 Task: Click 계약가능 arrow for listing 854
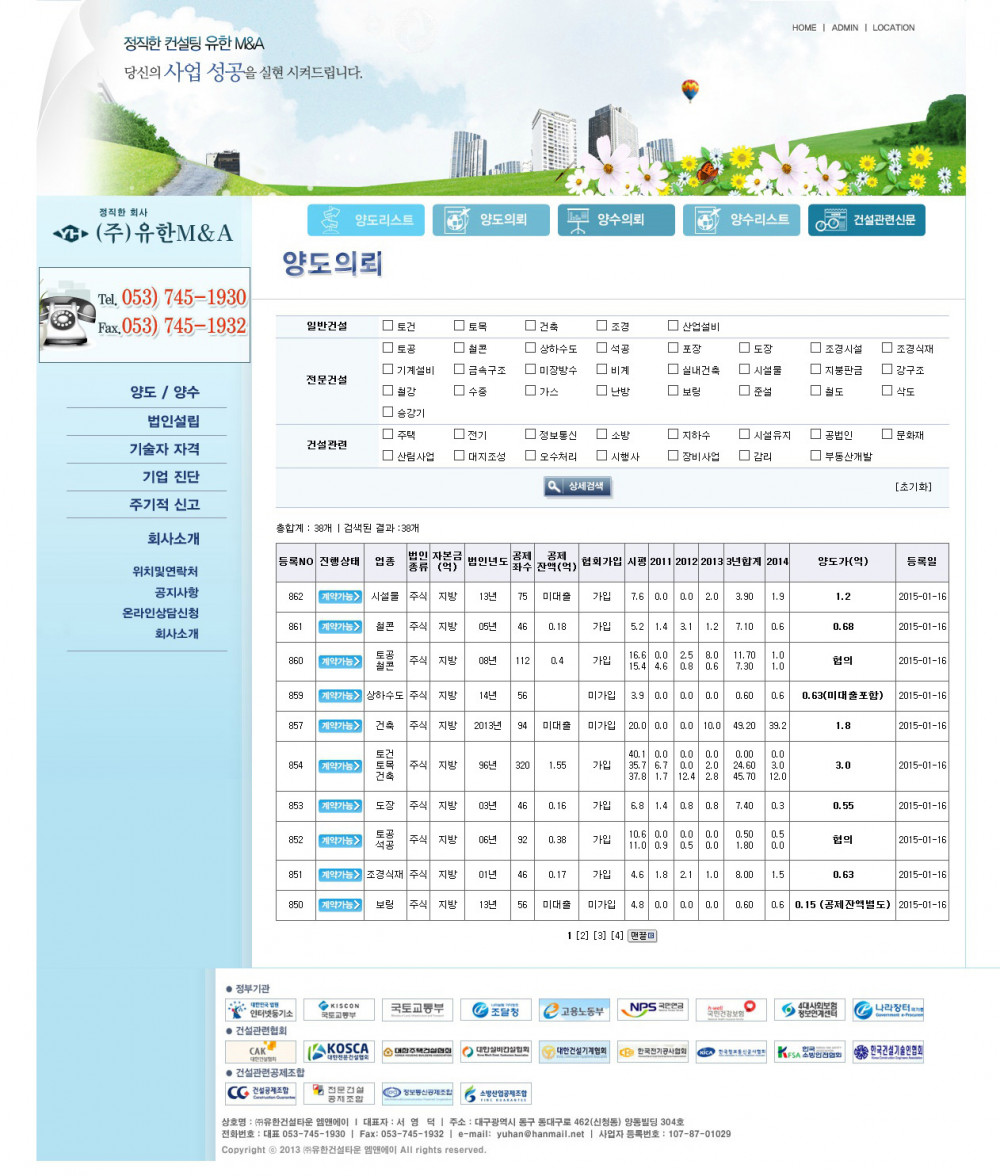(x=340, y=766)
